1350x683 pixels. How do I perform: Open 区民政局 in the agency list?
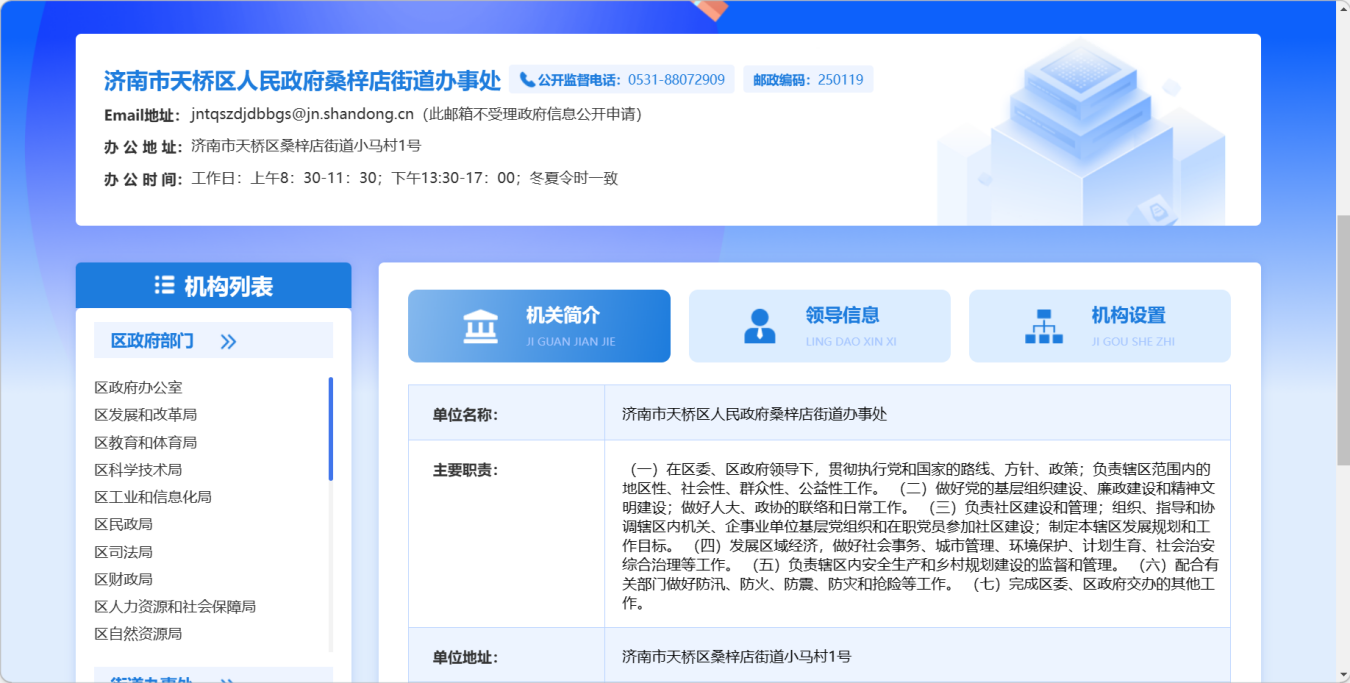click(123, 524)
